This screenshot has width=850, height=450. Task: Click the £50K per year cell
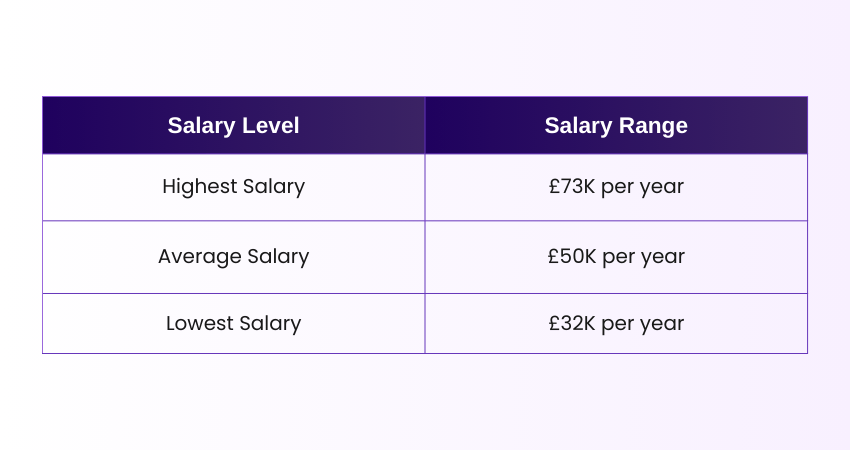[x=616, y=257]
